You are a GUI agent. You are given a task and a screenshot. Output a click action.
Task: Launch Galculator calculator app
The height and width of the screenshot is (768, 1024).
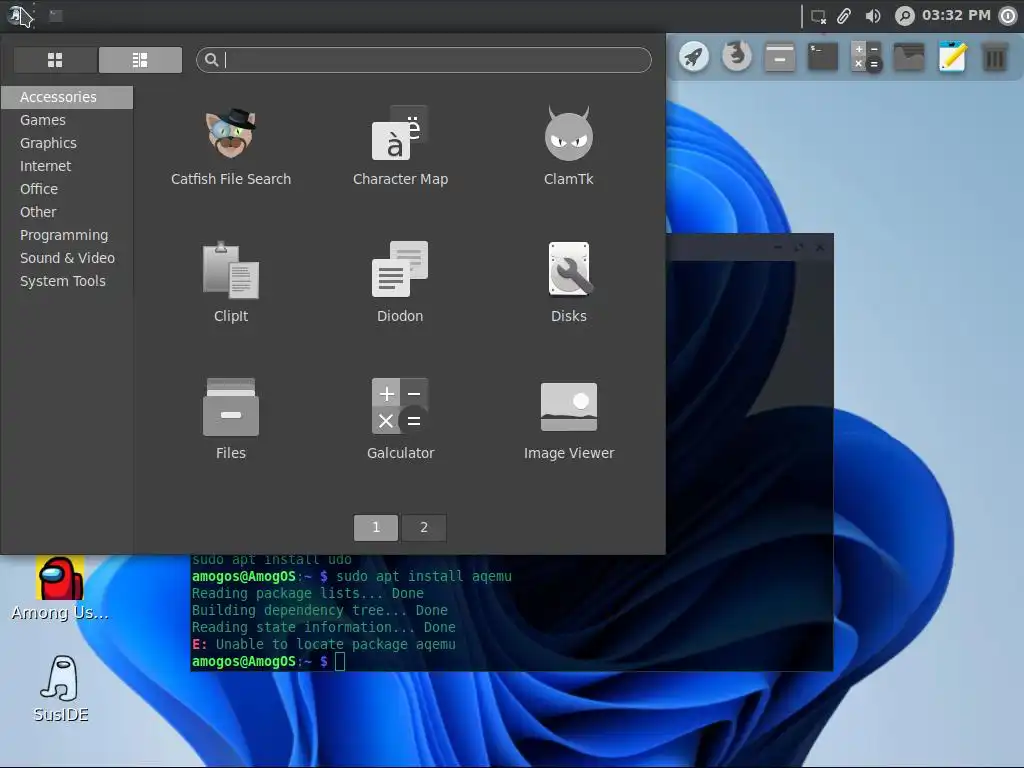coord(400,419)
